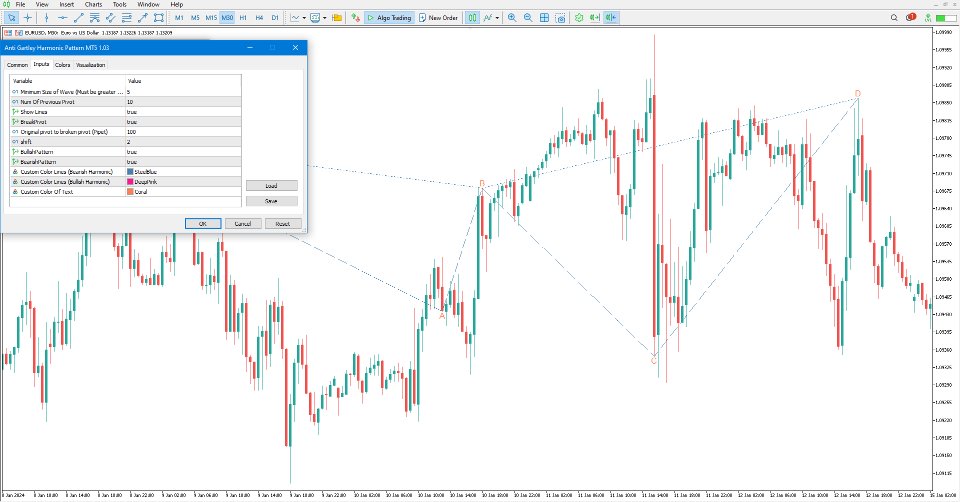960x502 pixels.
Task: Toggle candlestick bar chart mode
Action: coord(472,18)
